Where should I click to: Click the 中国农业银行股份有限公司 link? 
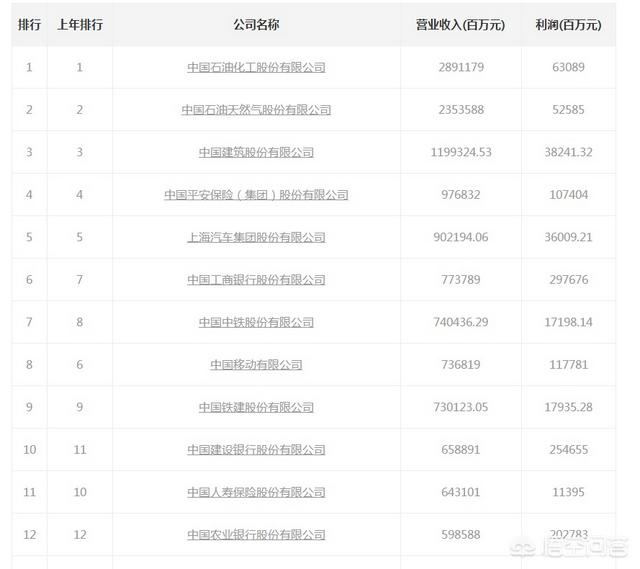pyautogui.click(x=256, y=535)
